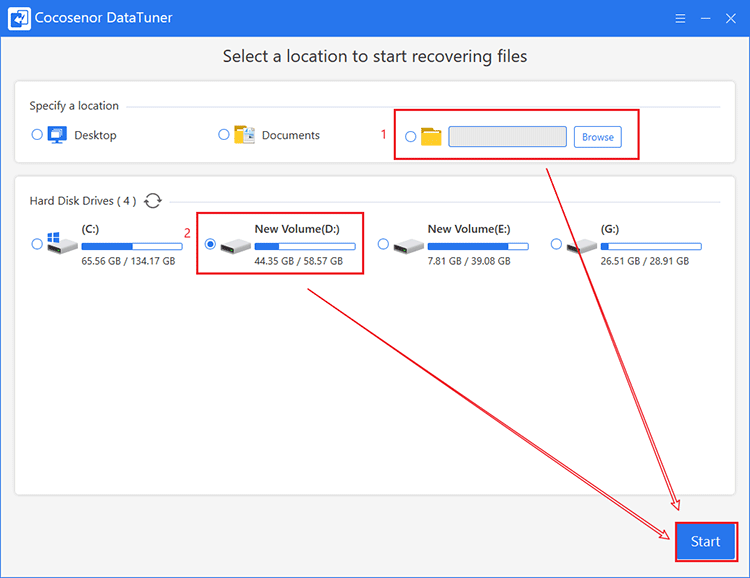Click the Desktop monitor icon

pyautogui.click(x=57, y=135)
